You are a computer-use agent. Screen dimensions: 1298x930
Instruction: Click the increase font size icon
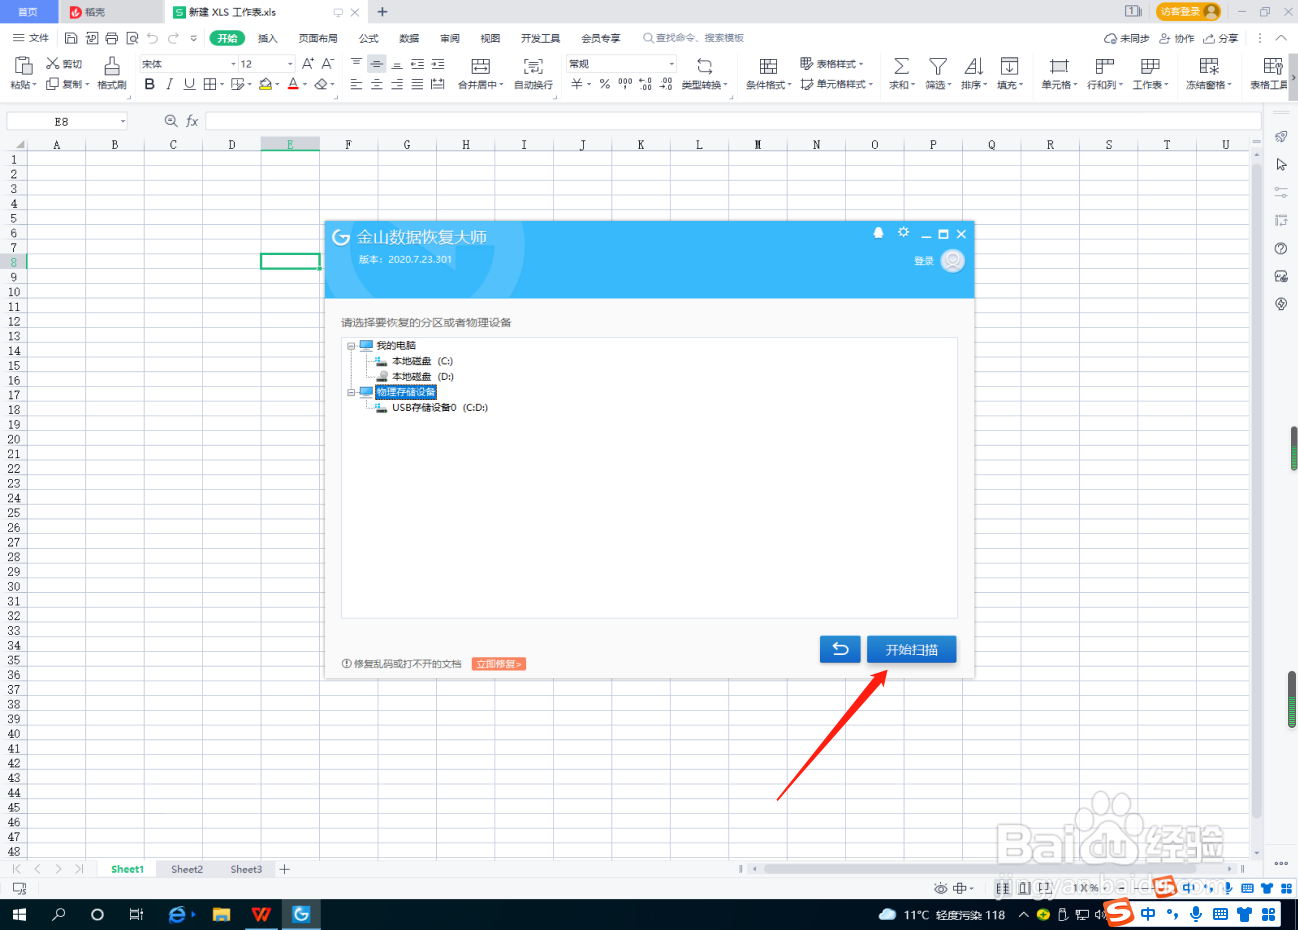[x=308, y=63]
